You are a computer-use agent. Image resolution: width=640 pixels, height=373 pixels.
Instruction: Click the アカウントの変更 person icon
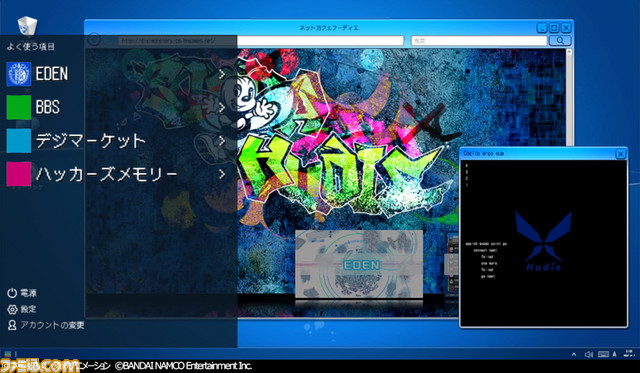point(12,325)
